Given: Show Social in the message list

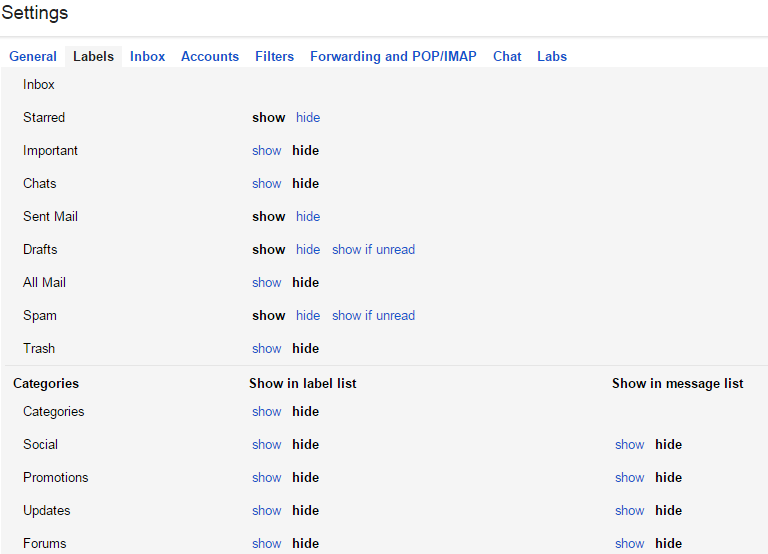Looking at the screenshot, I should pyautogui.click(x=629, y=445).
